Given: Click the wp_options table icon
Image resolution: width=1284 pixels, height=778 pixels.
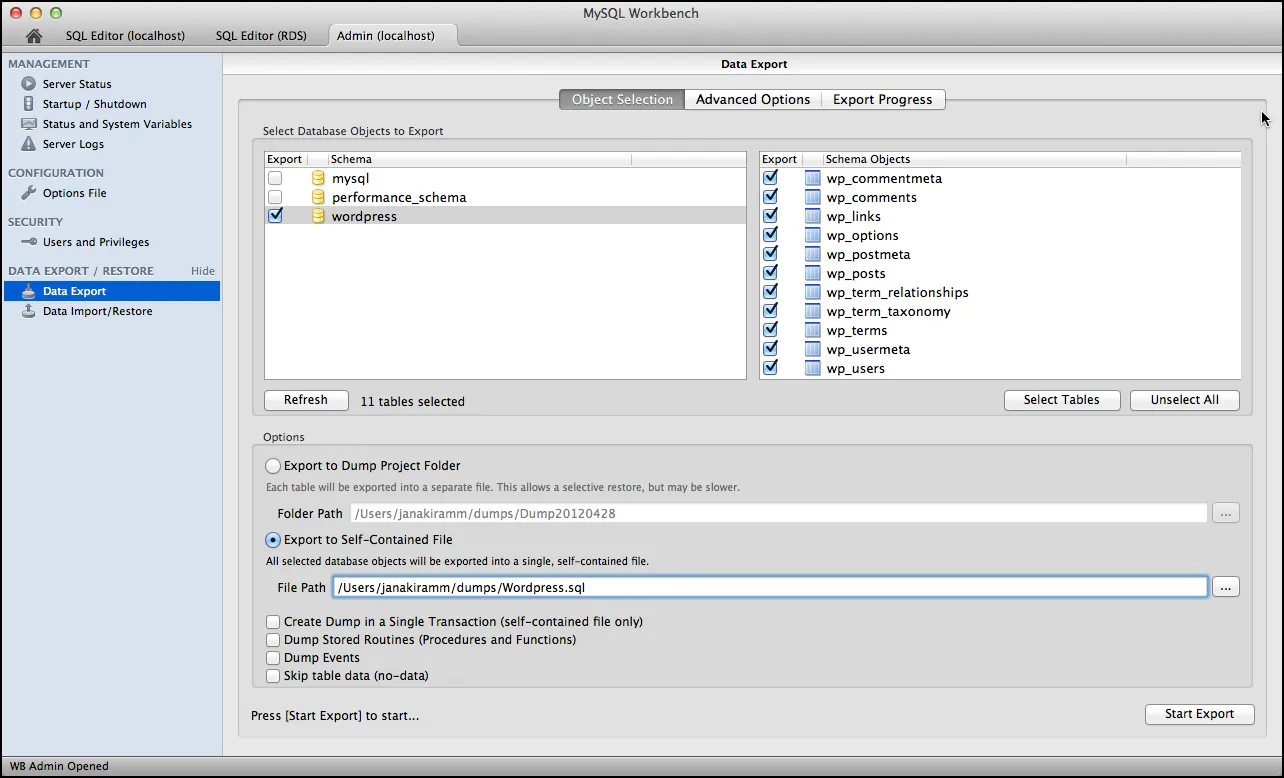Looking at the screenshot, I should click(x=812, y=235).
